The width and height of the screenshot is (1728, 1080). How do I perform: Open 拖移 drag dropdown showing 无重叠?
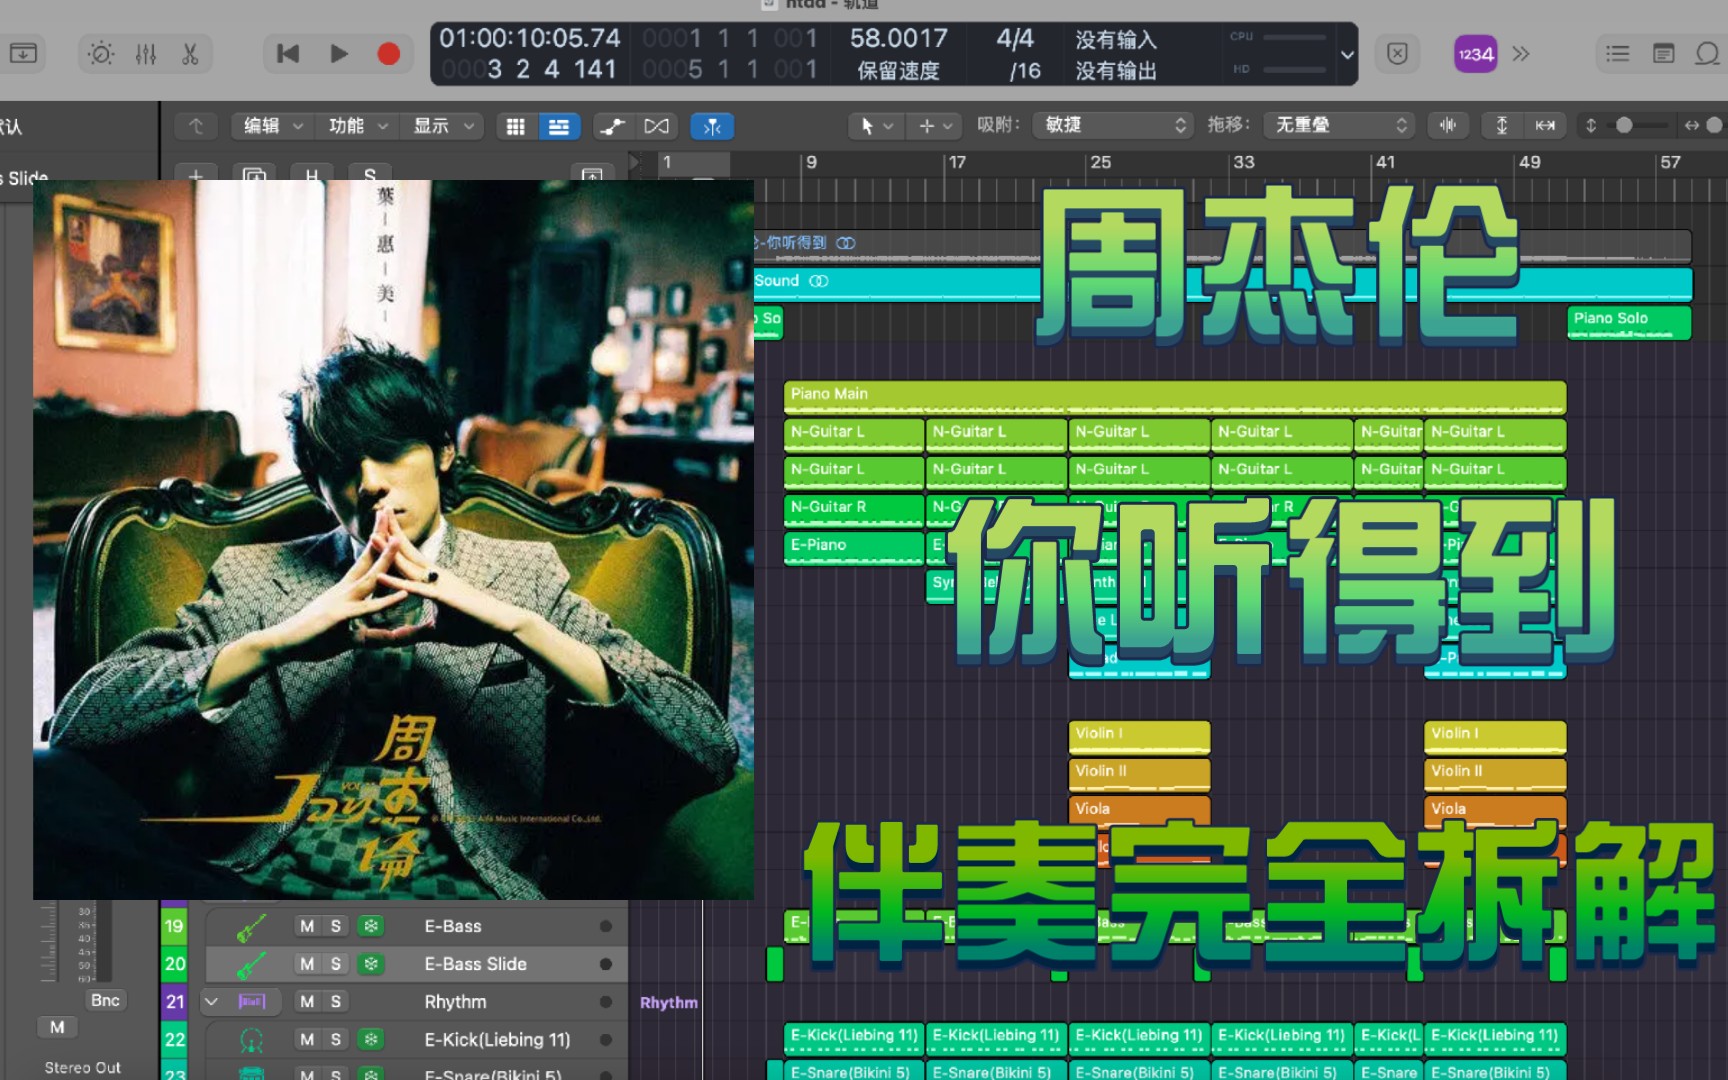[x=1340, y=125]
